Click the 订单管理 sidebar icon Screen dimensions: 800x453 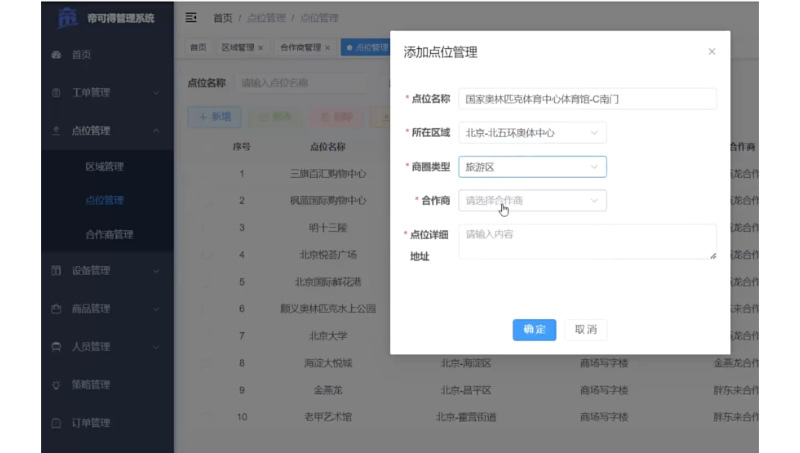click(x=56, y=423)
